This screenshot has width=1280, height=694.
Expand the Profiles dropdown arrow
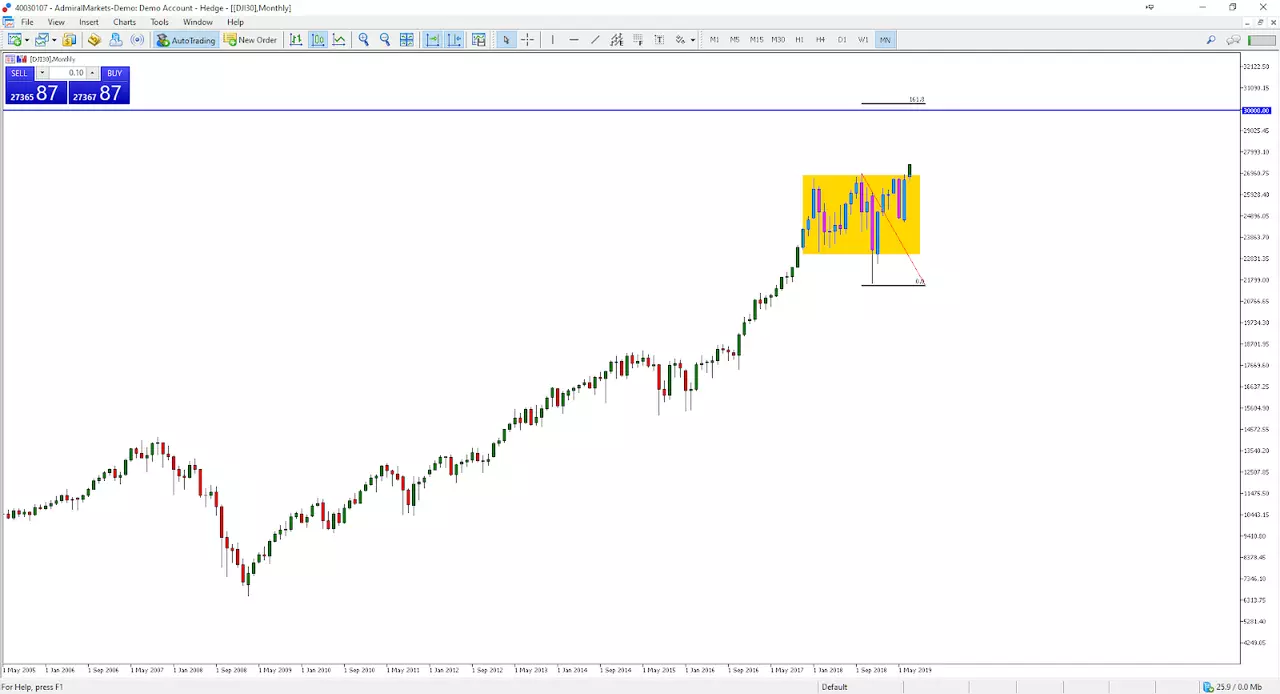click(53, 40)
